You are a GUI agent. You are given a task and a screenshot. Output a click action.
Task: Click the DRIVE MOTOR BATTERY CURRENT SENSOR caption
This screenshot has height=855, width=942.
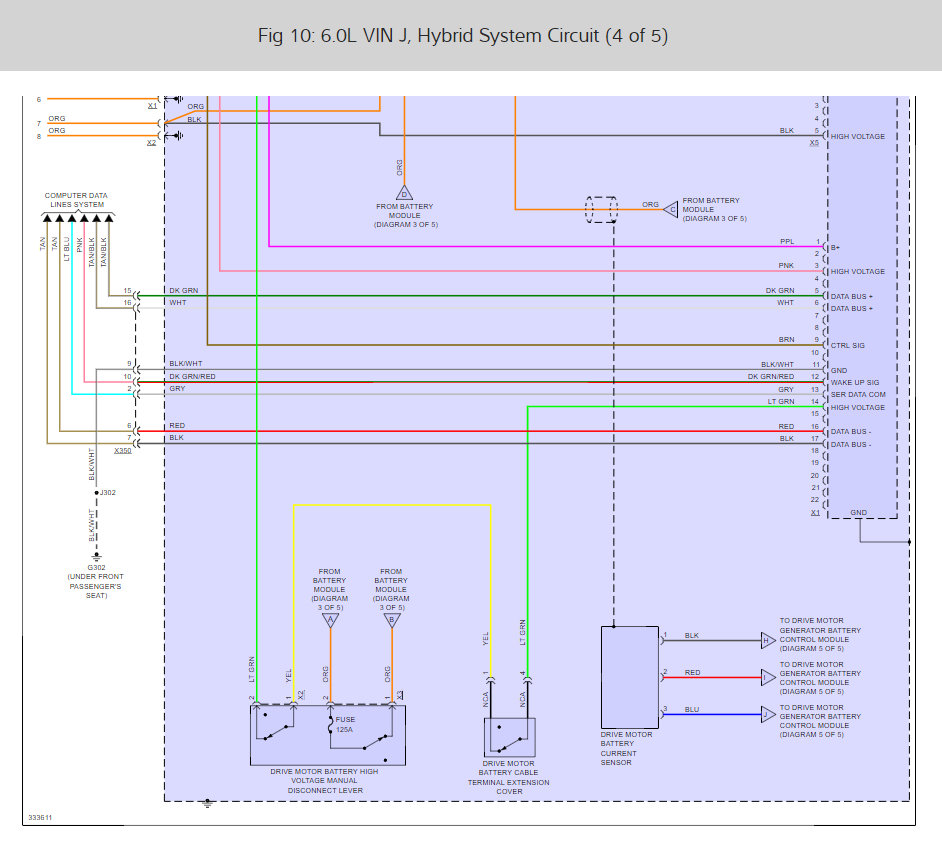tap(626, 749)
